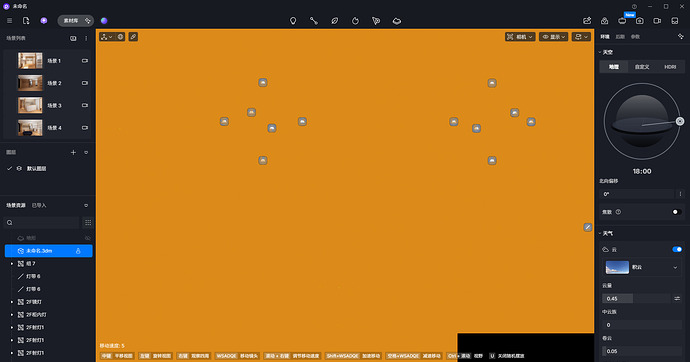Screen dimensions: 690x362
Task: Add a new layer with plus icon
Action: tap(73, 152)
